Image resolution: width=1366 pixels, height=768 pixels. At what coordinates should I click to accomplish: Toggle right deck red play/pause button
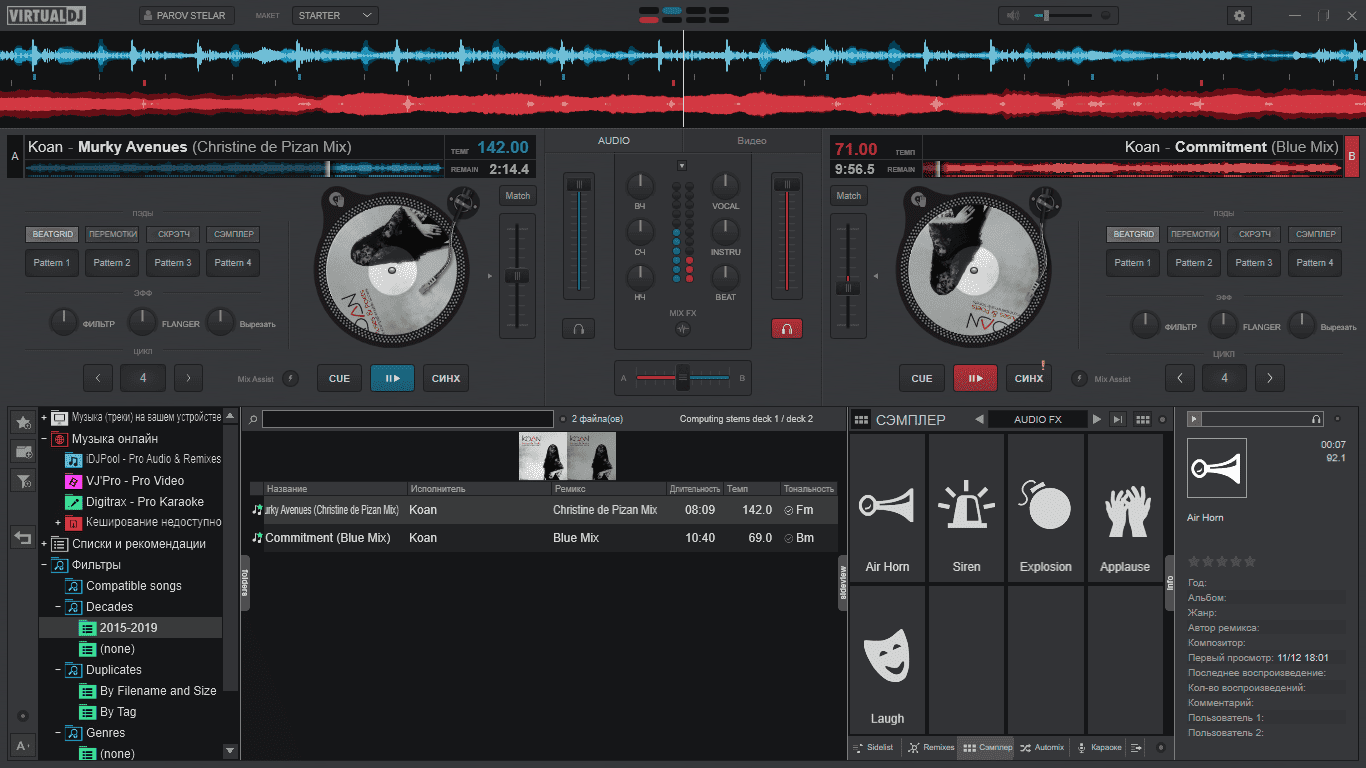(x=975, y=378)
